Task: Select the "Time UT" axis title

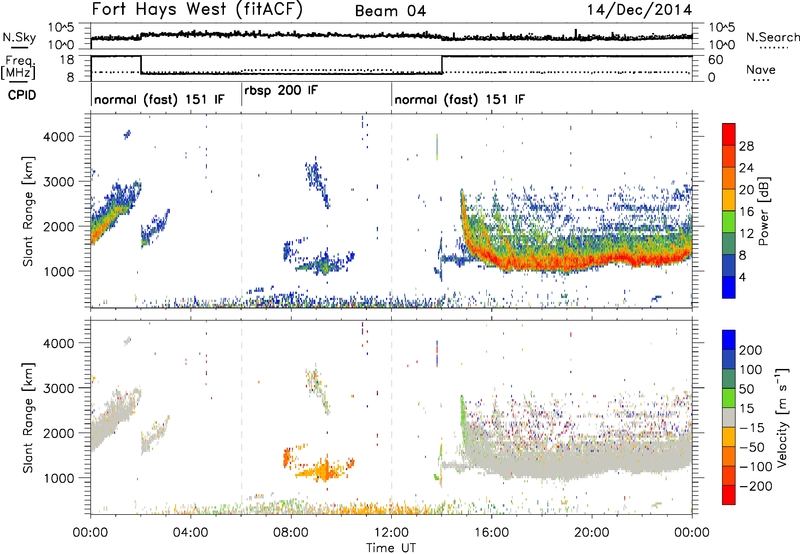Action: point(391,548)
